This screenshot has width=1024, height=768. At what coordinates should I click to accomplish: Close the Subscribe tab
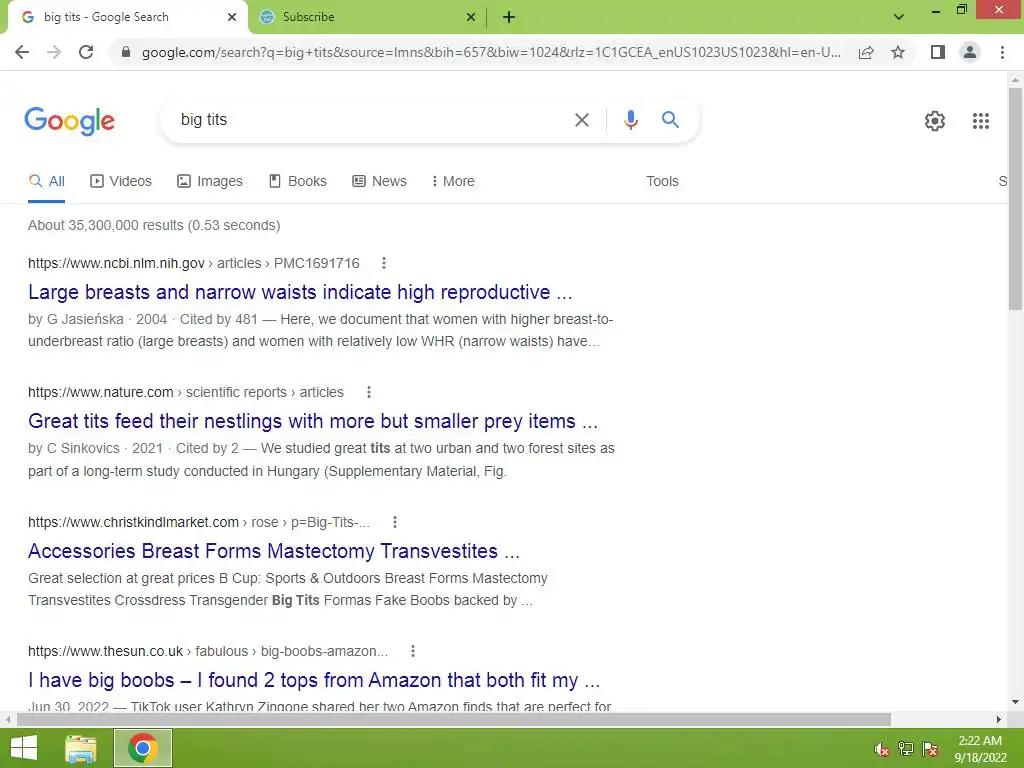point(471,18)
